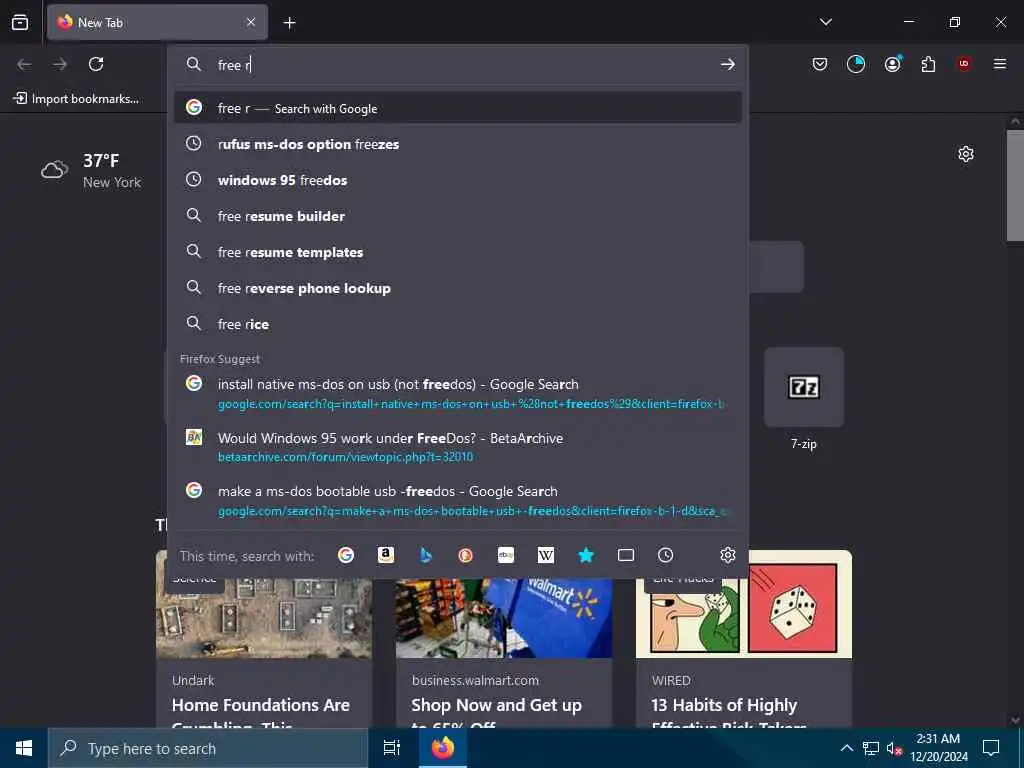Search history using the clock icon
1024x768 pixels.
(665, 555)
